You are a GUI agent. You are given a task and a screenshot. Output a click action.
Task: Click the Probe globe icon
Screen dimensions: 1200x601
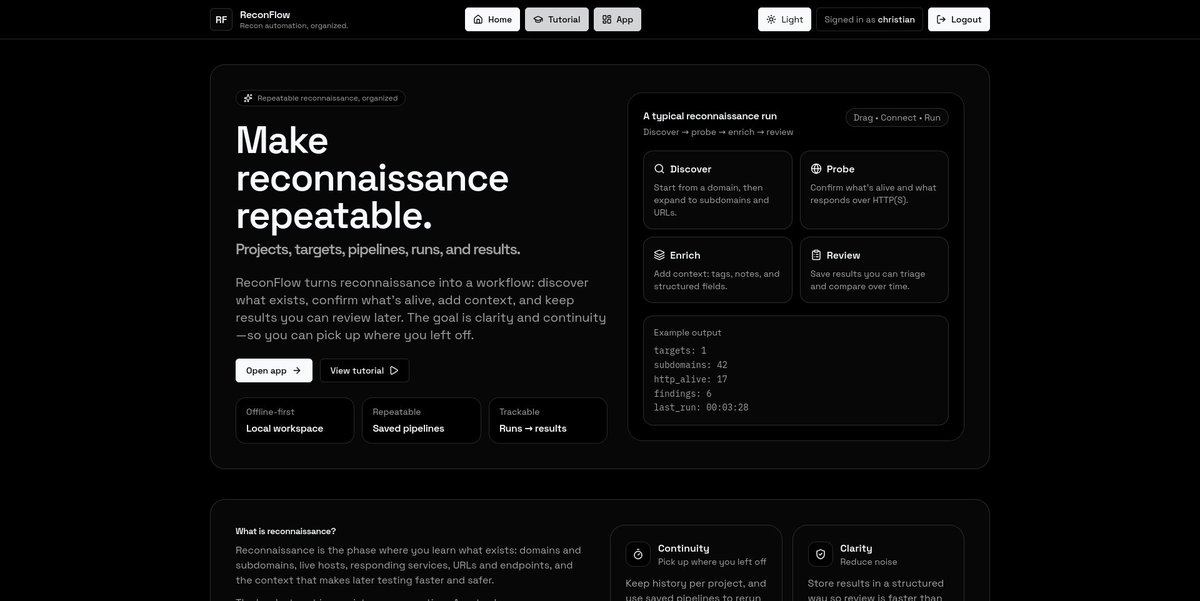click(x=816, y=169)
